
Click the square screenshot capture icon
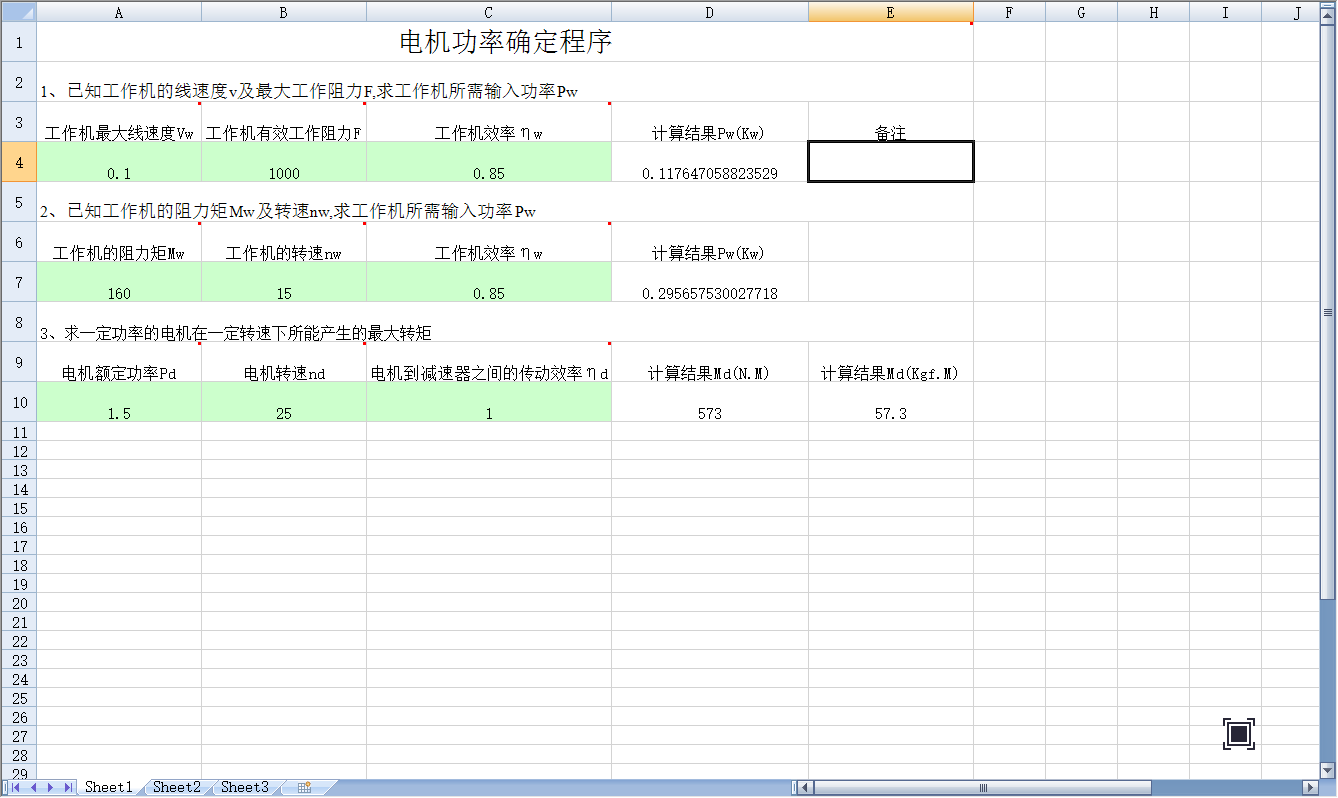1238,734
